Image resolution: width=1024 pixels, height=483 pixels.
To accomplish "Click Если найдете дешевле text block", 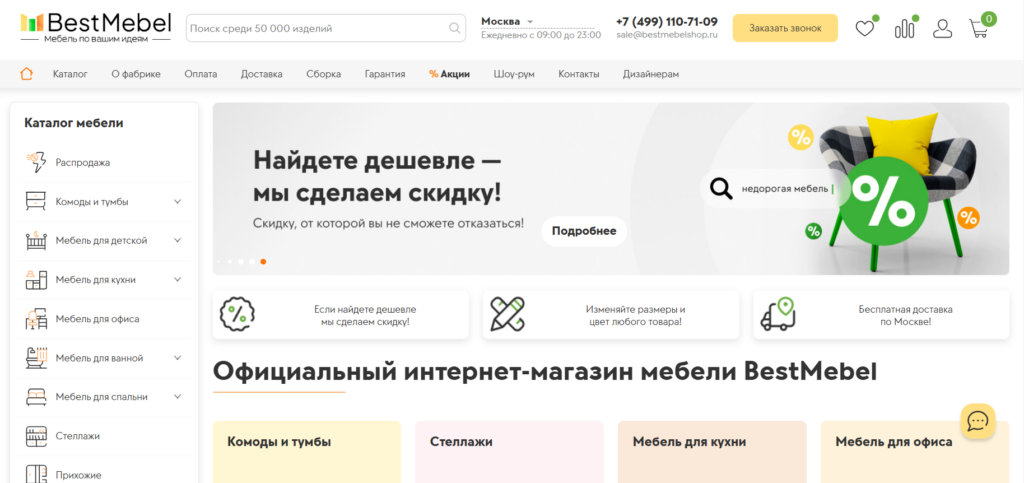I will 365,315.
